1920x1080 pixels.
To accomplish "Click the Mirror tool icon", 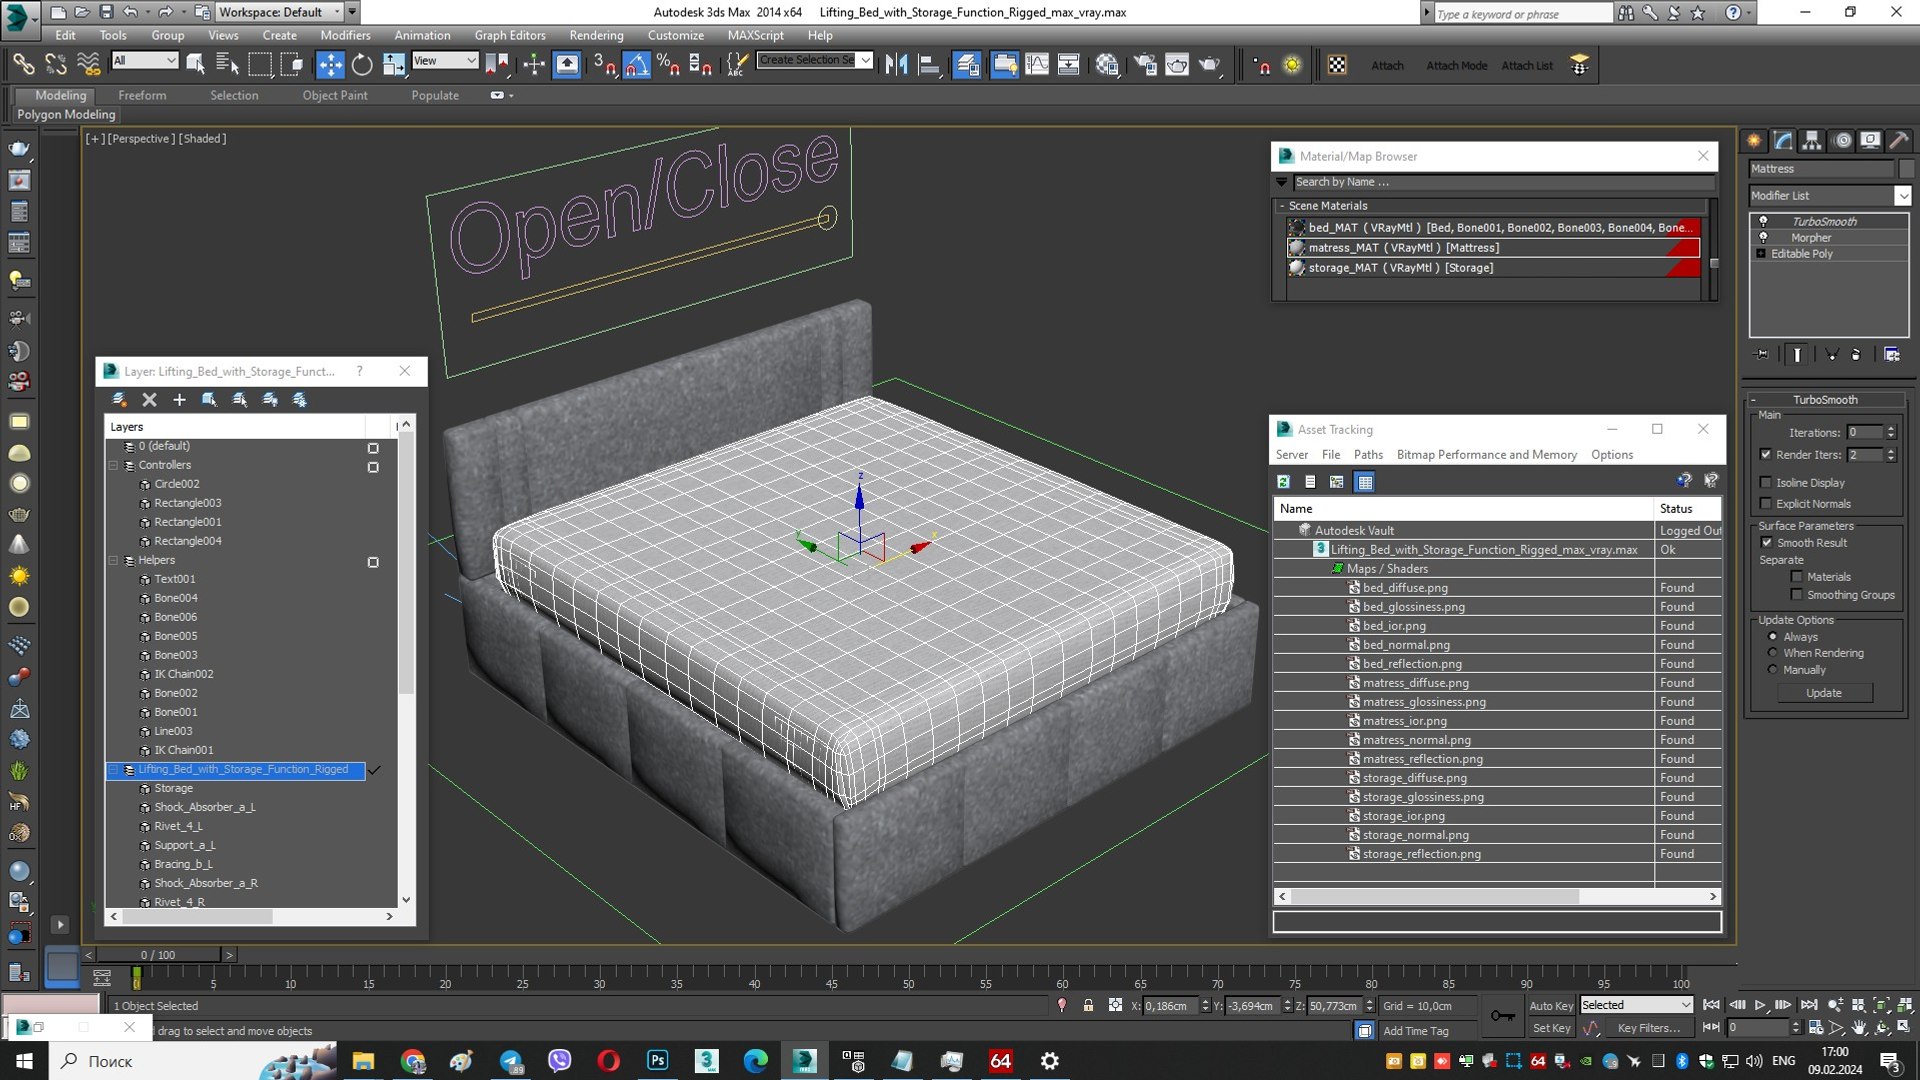I will pos(896,65).
